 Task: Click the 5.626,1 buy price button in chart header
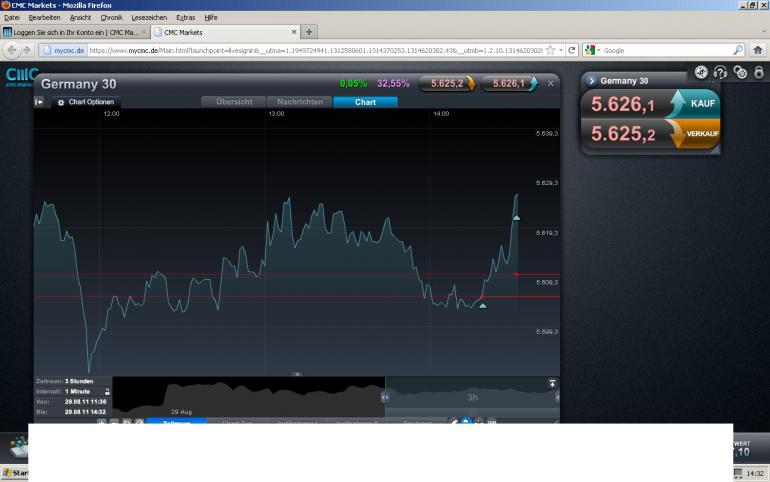[x=509, y=83]
